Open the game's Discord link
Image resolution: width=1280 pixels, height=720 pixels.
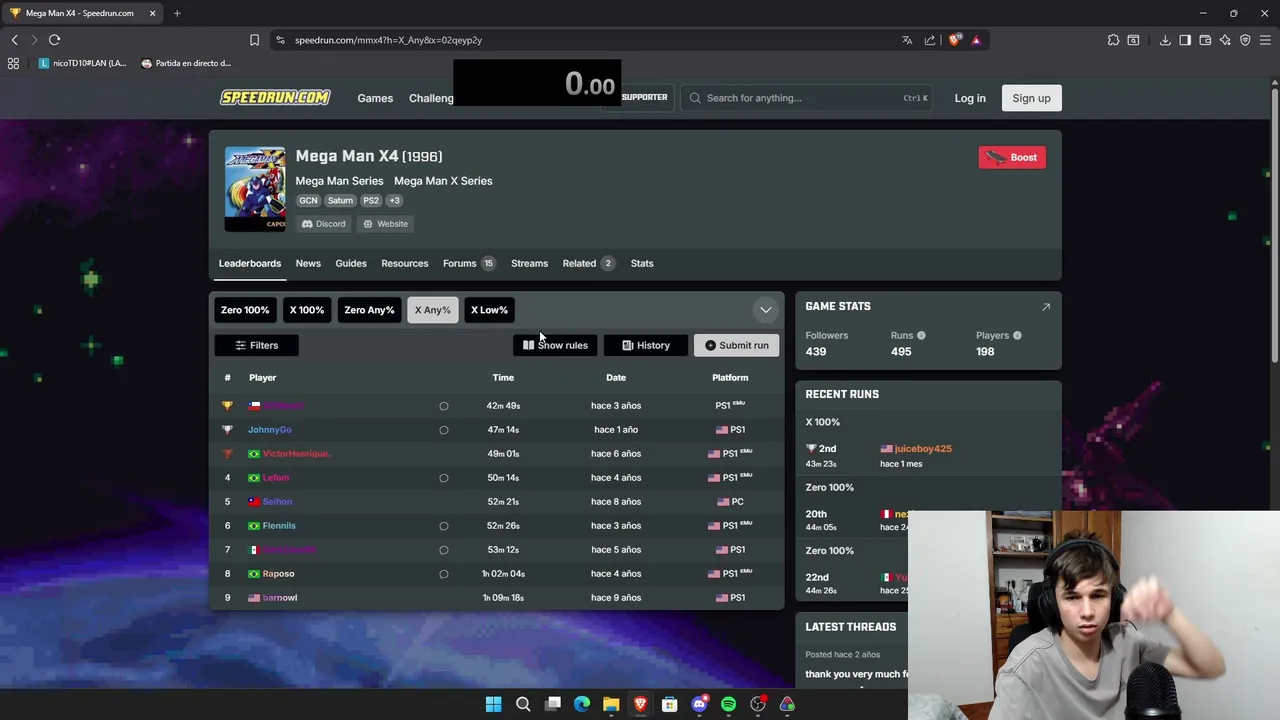[x=324, y=224]
